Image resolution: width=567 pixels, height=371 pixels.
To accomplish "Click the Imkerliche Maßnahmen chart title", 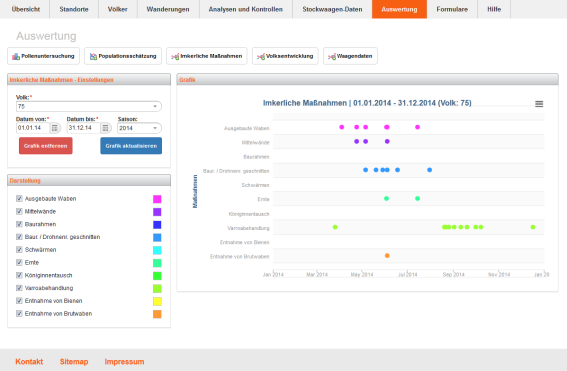I will pos(367,103).
